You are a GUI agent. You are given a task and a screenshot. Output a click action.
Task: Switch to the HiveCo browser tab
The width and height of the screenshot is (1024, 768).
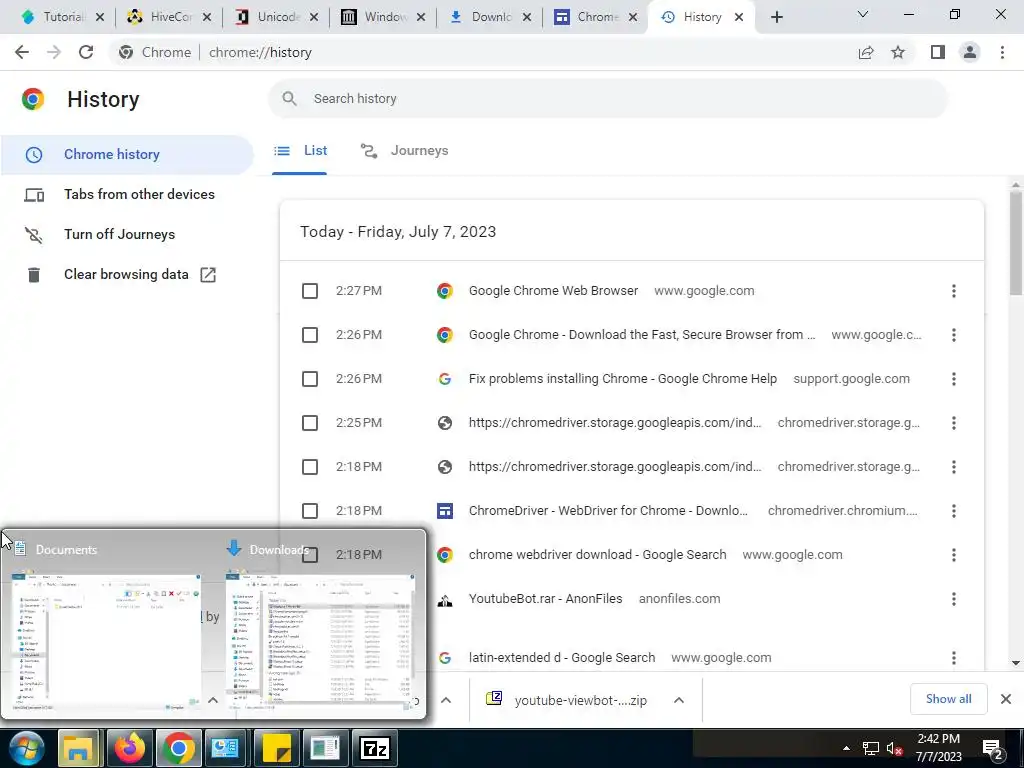pyautogui.click(x=168, y=18)
